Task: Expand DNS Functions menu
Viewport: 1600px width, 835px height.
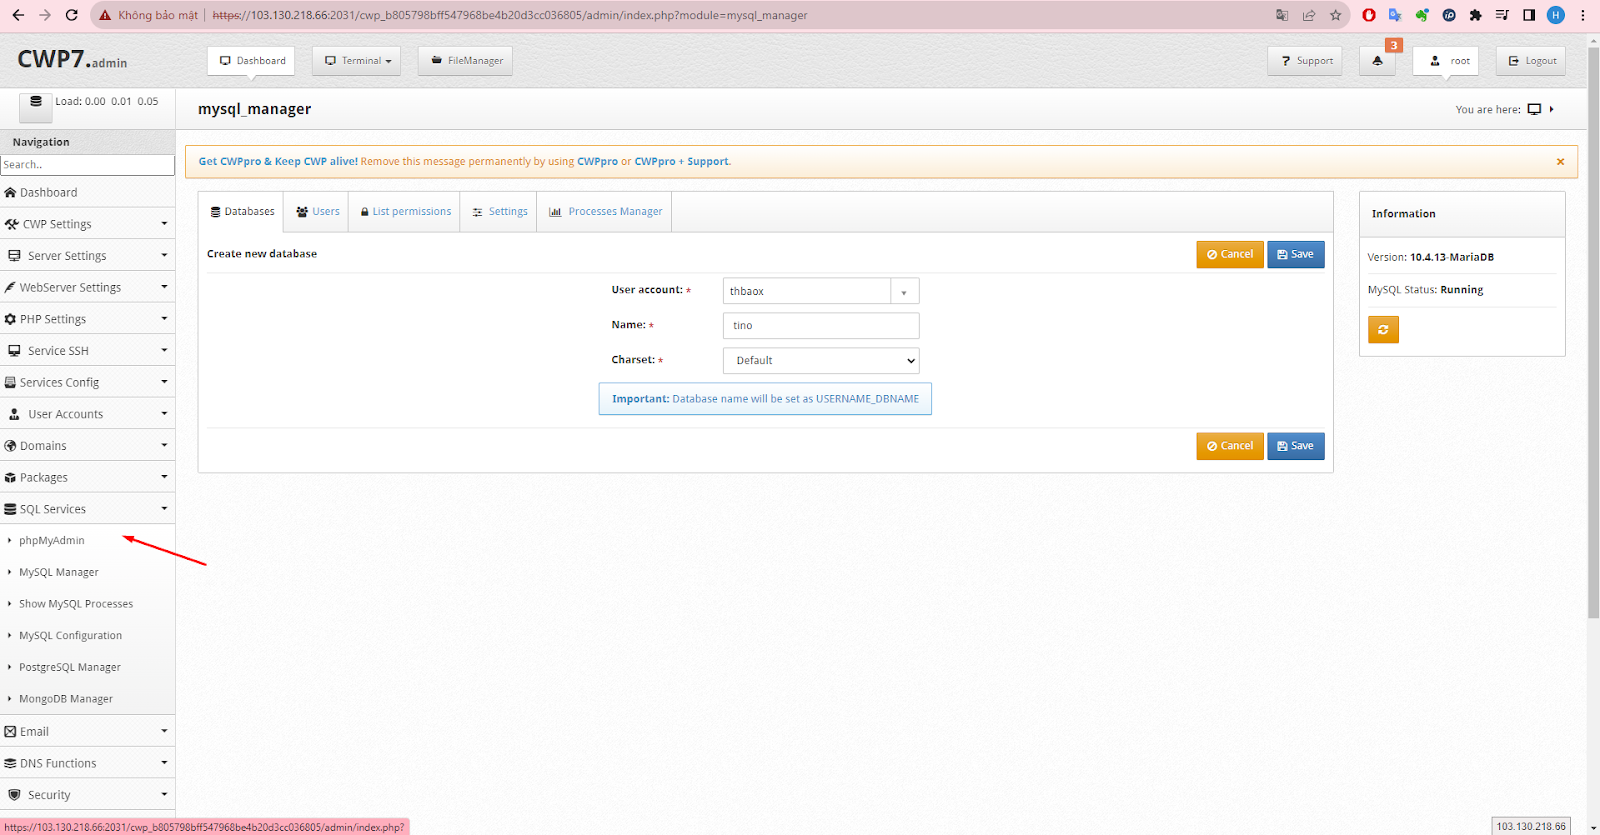Action: click(87, 763)
